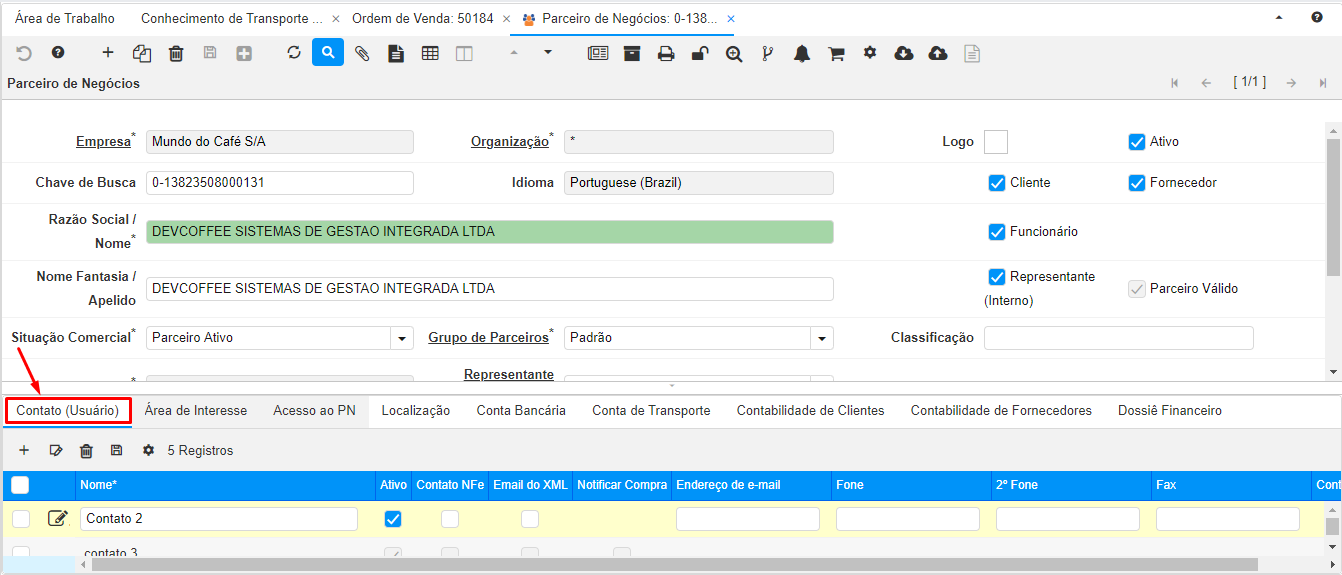Click the pencil edit icon beside Contato 2
This screenshot has height=575, width=1342.
(58, 518)
